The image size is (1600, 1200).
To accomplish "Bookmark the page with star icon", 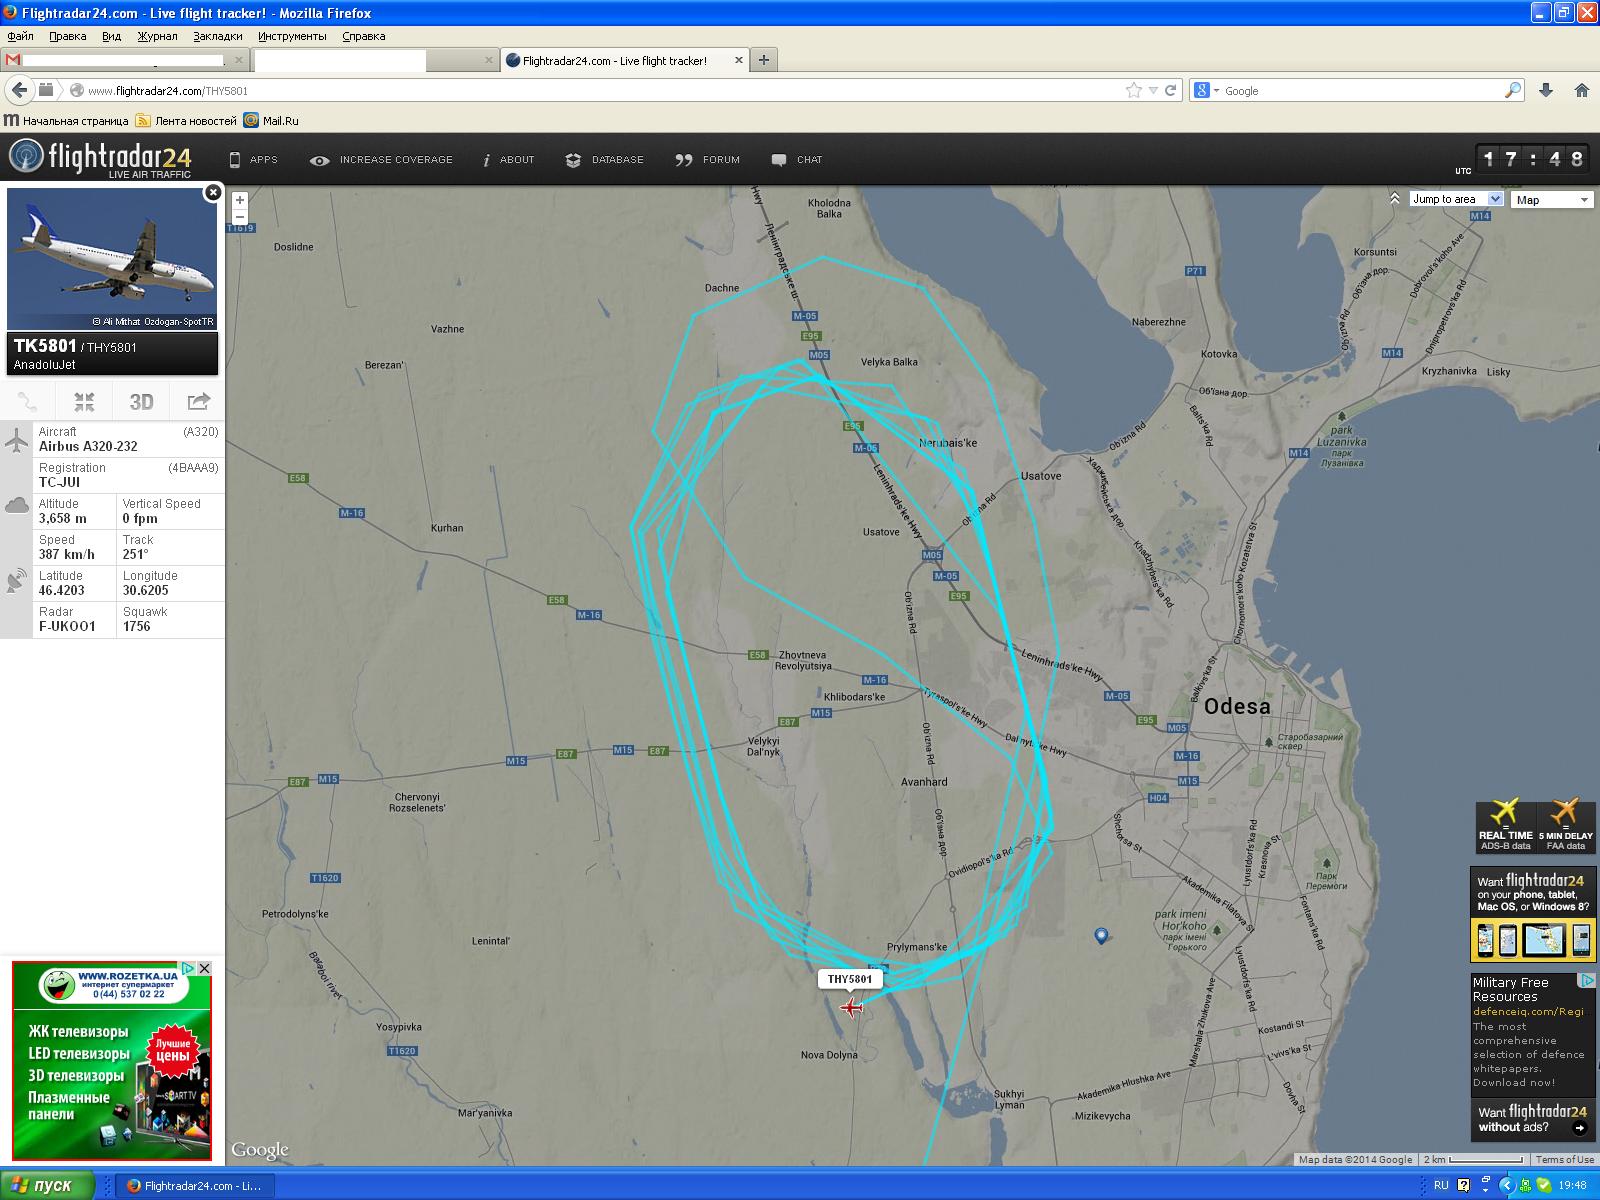I will [1133, 90].
